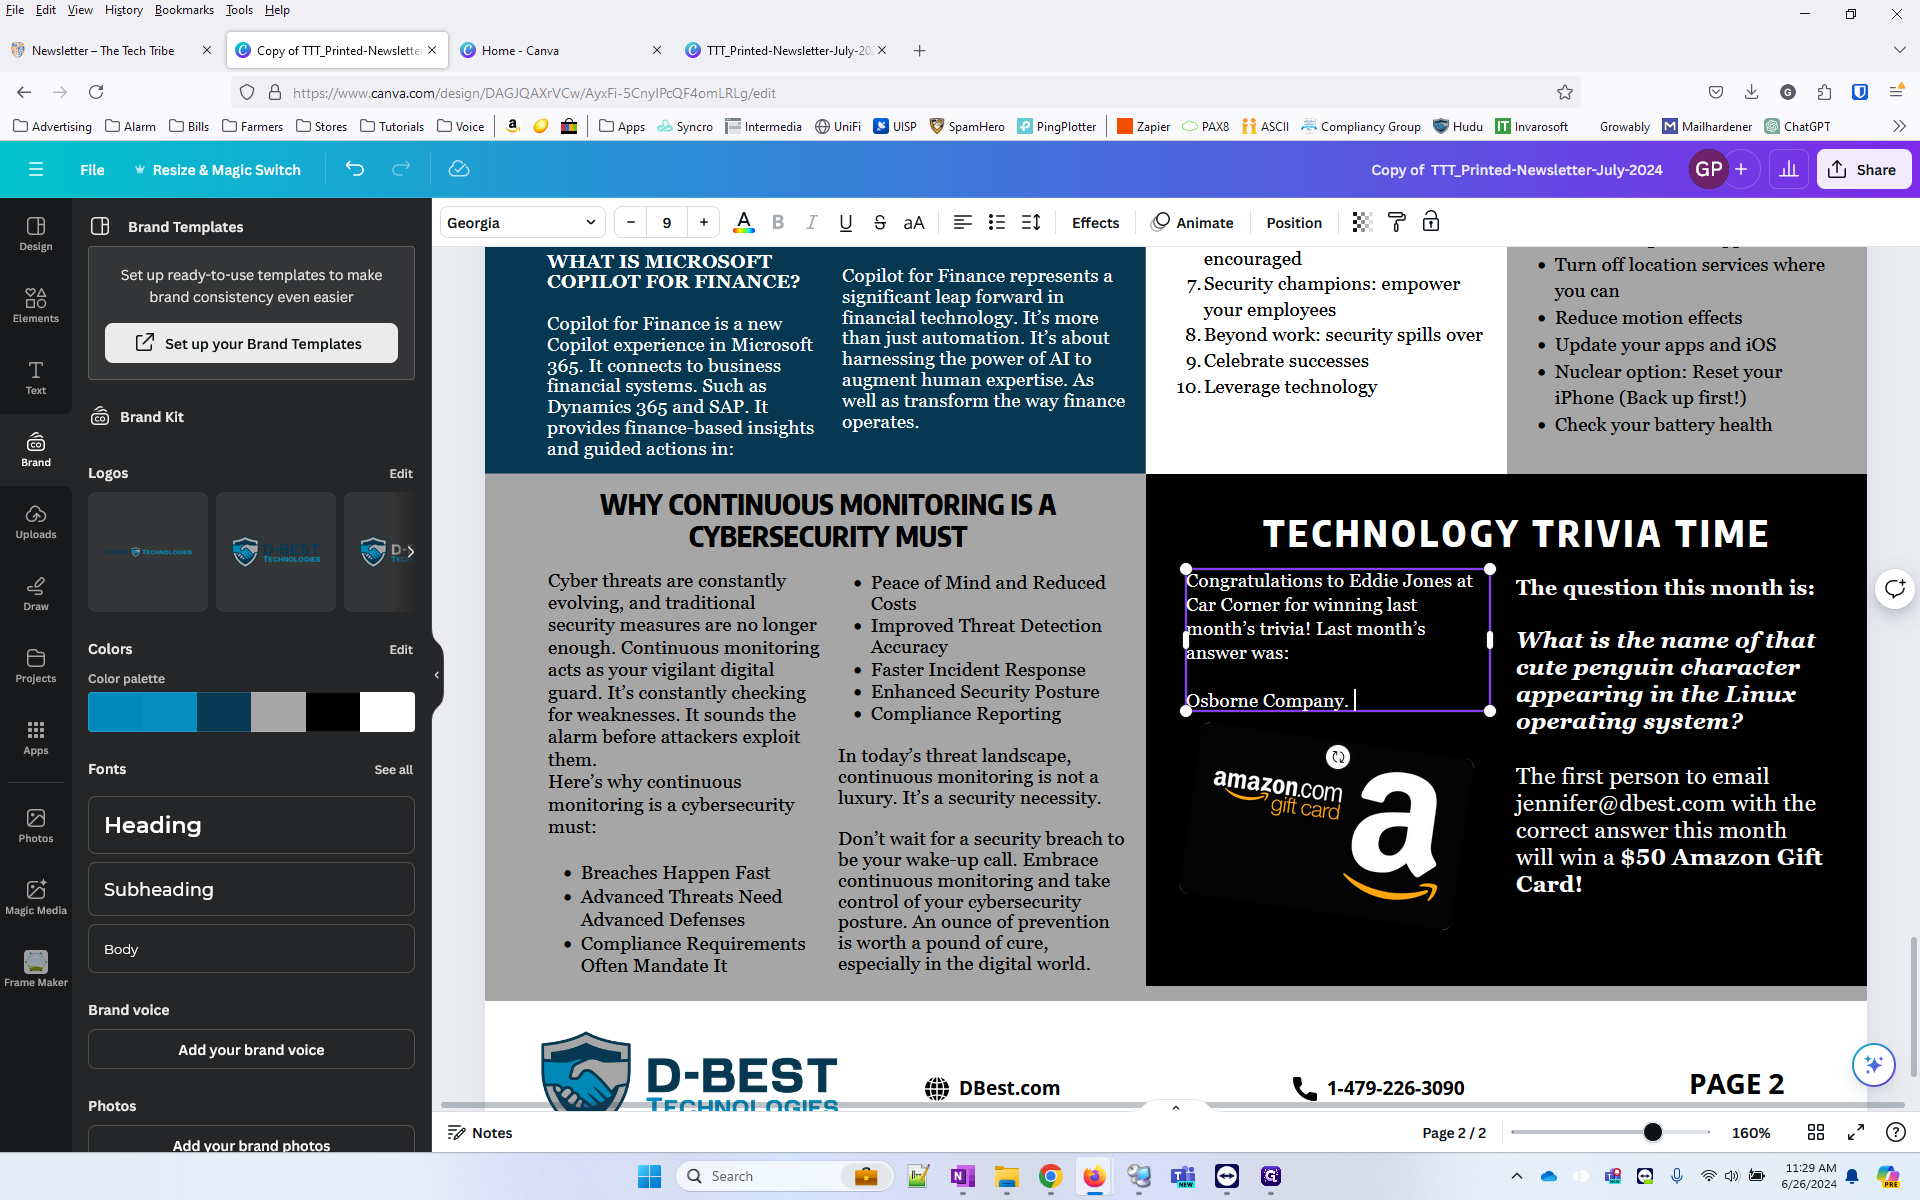Select the black color swatch in the palette
This screenshot has width=1920, height=1200.
(x=333, y=712)
